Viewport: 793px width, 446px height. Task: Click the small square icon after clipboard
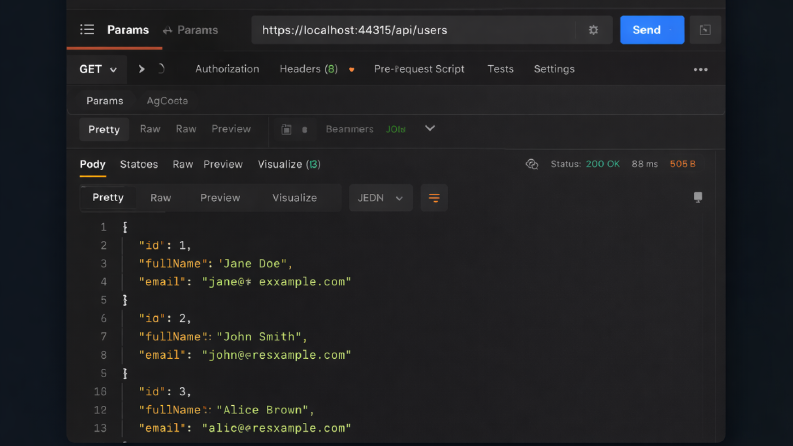(x=304, y=130)
